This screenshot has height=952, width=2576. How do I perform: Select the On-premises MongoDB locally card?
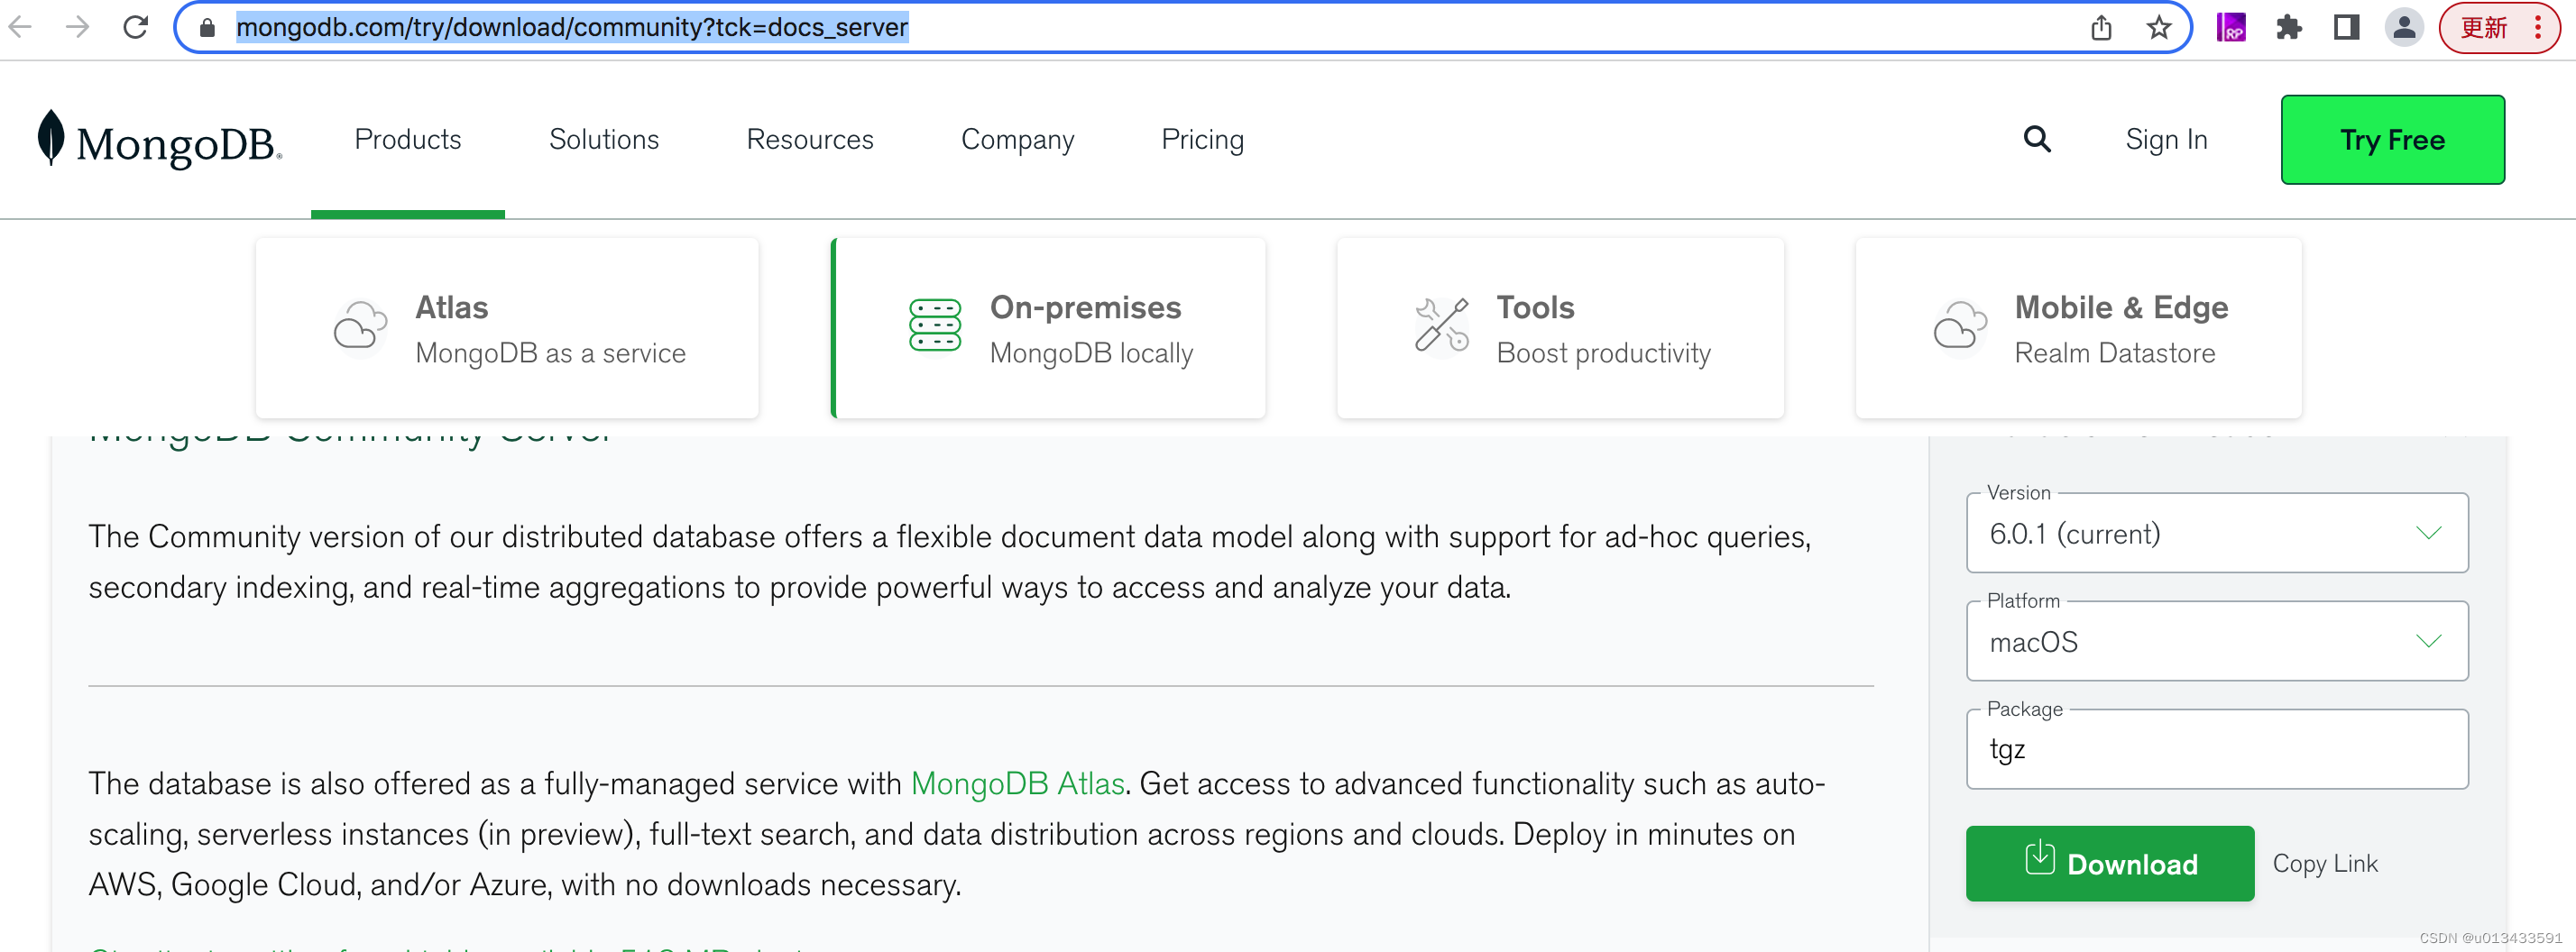(1048, 328)
